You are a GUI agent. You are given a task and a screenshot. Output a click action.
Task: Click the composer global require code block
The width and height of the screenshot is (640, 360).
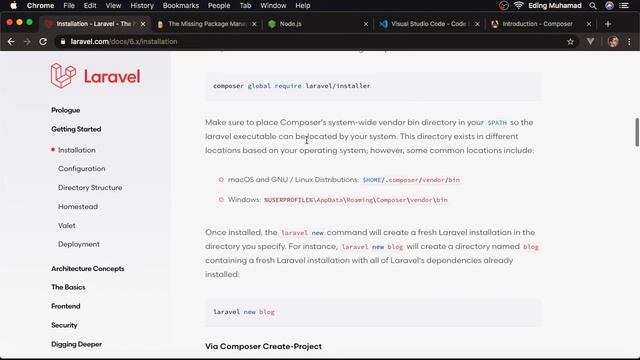[x=373, y=86]
